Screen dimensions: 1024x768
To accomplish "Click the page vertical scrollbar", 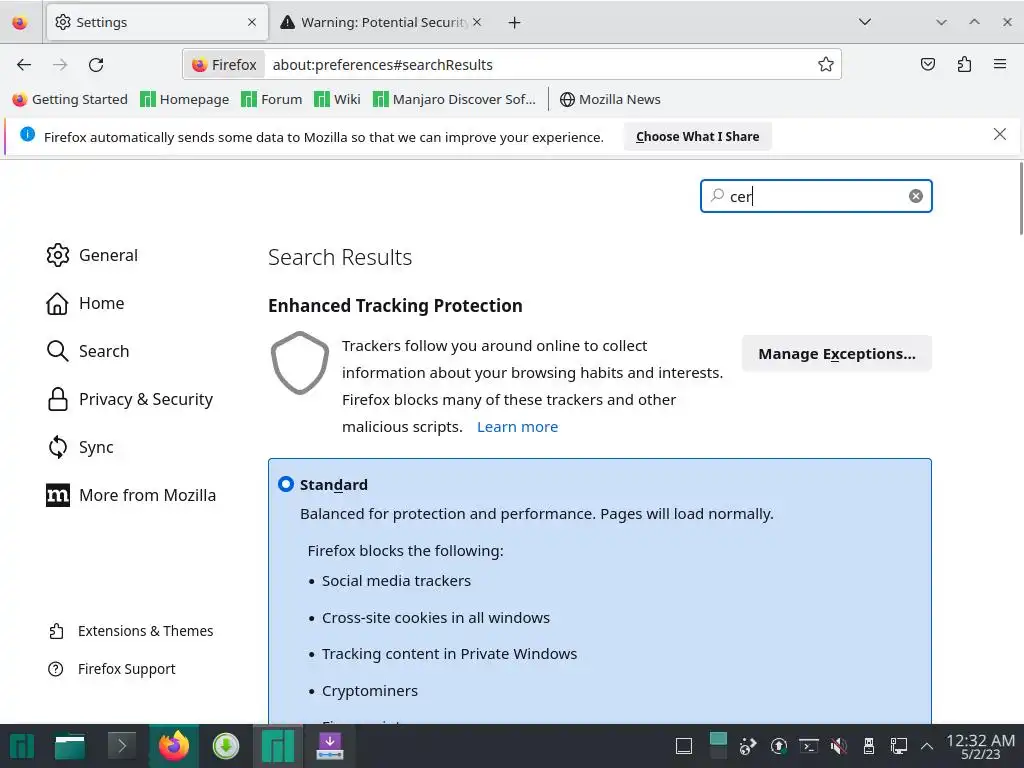I will point(1021,199).
